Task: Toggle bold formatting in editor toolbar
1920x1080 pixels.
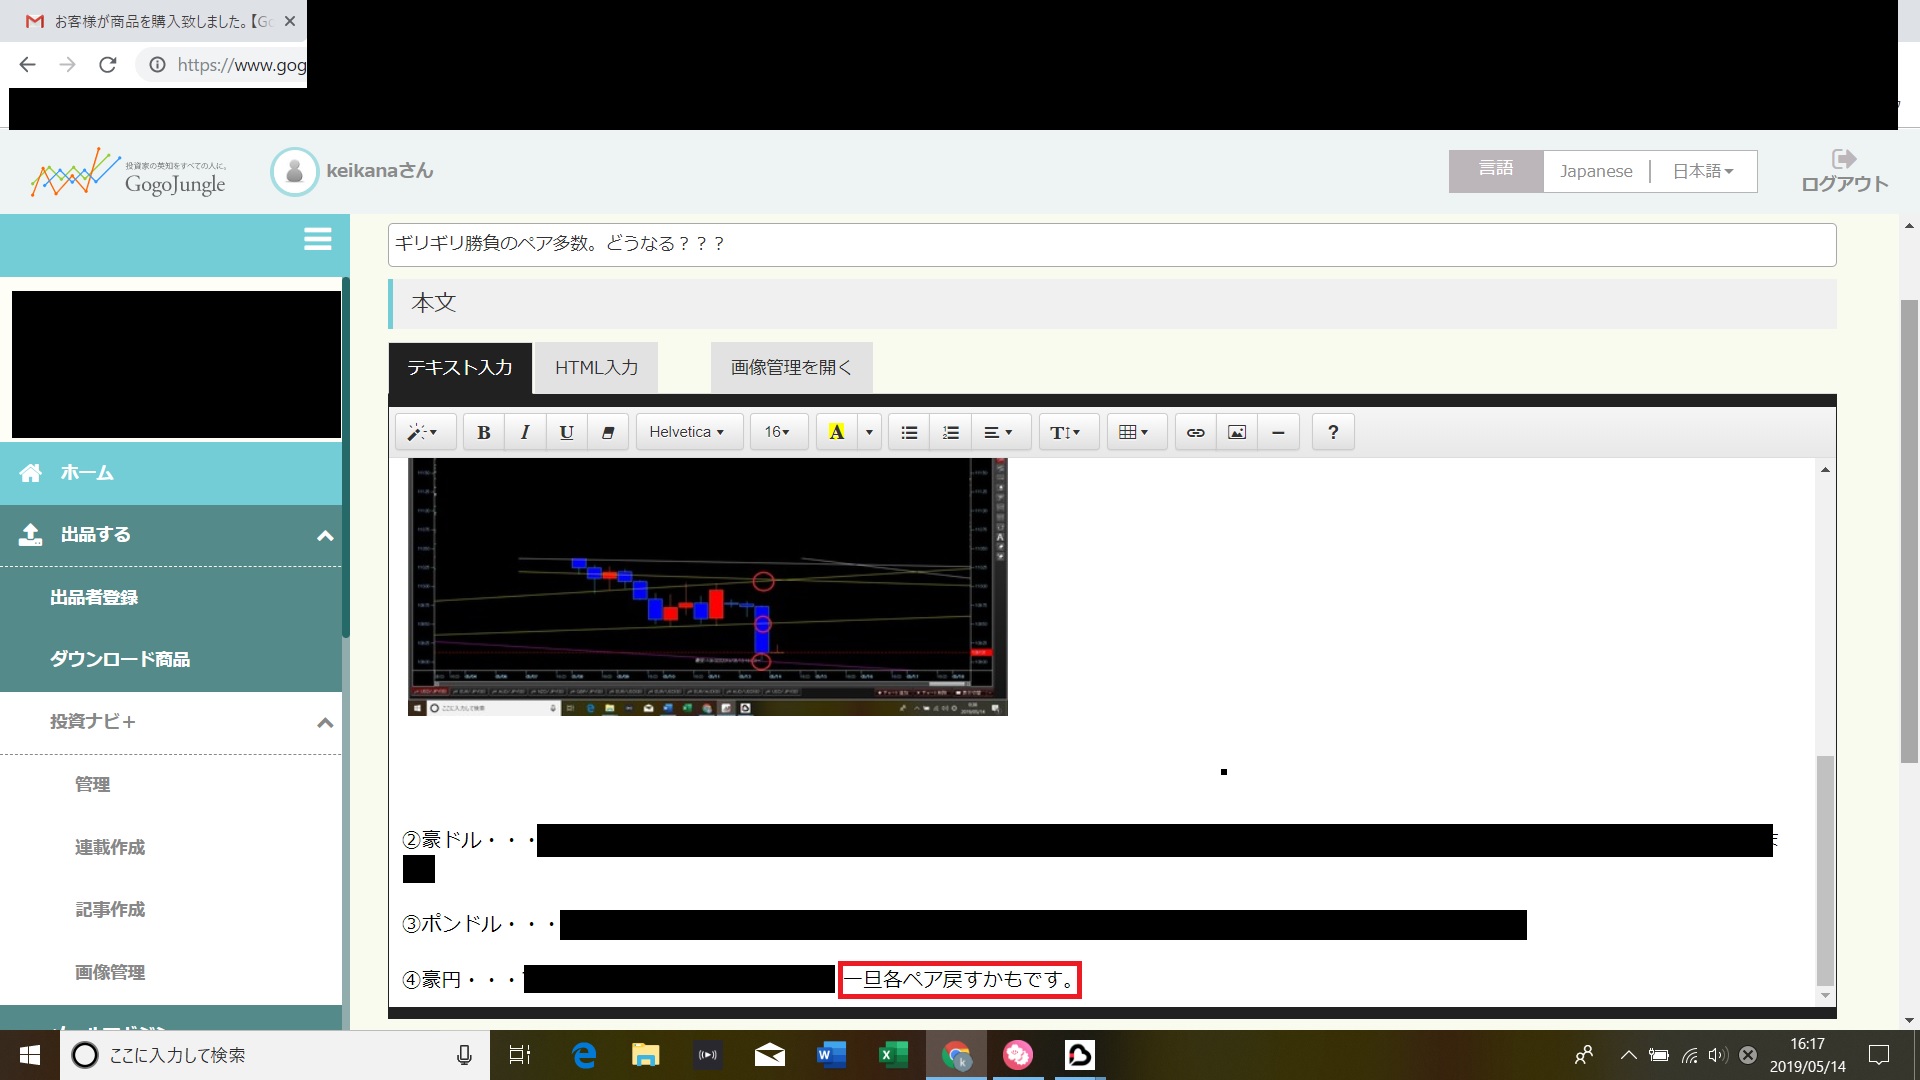Action: (484, 432)
